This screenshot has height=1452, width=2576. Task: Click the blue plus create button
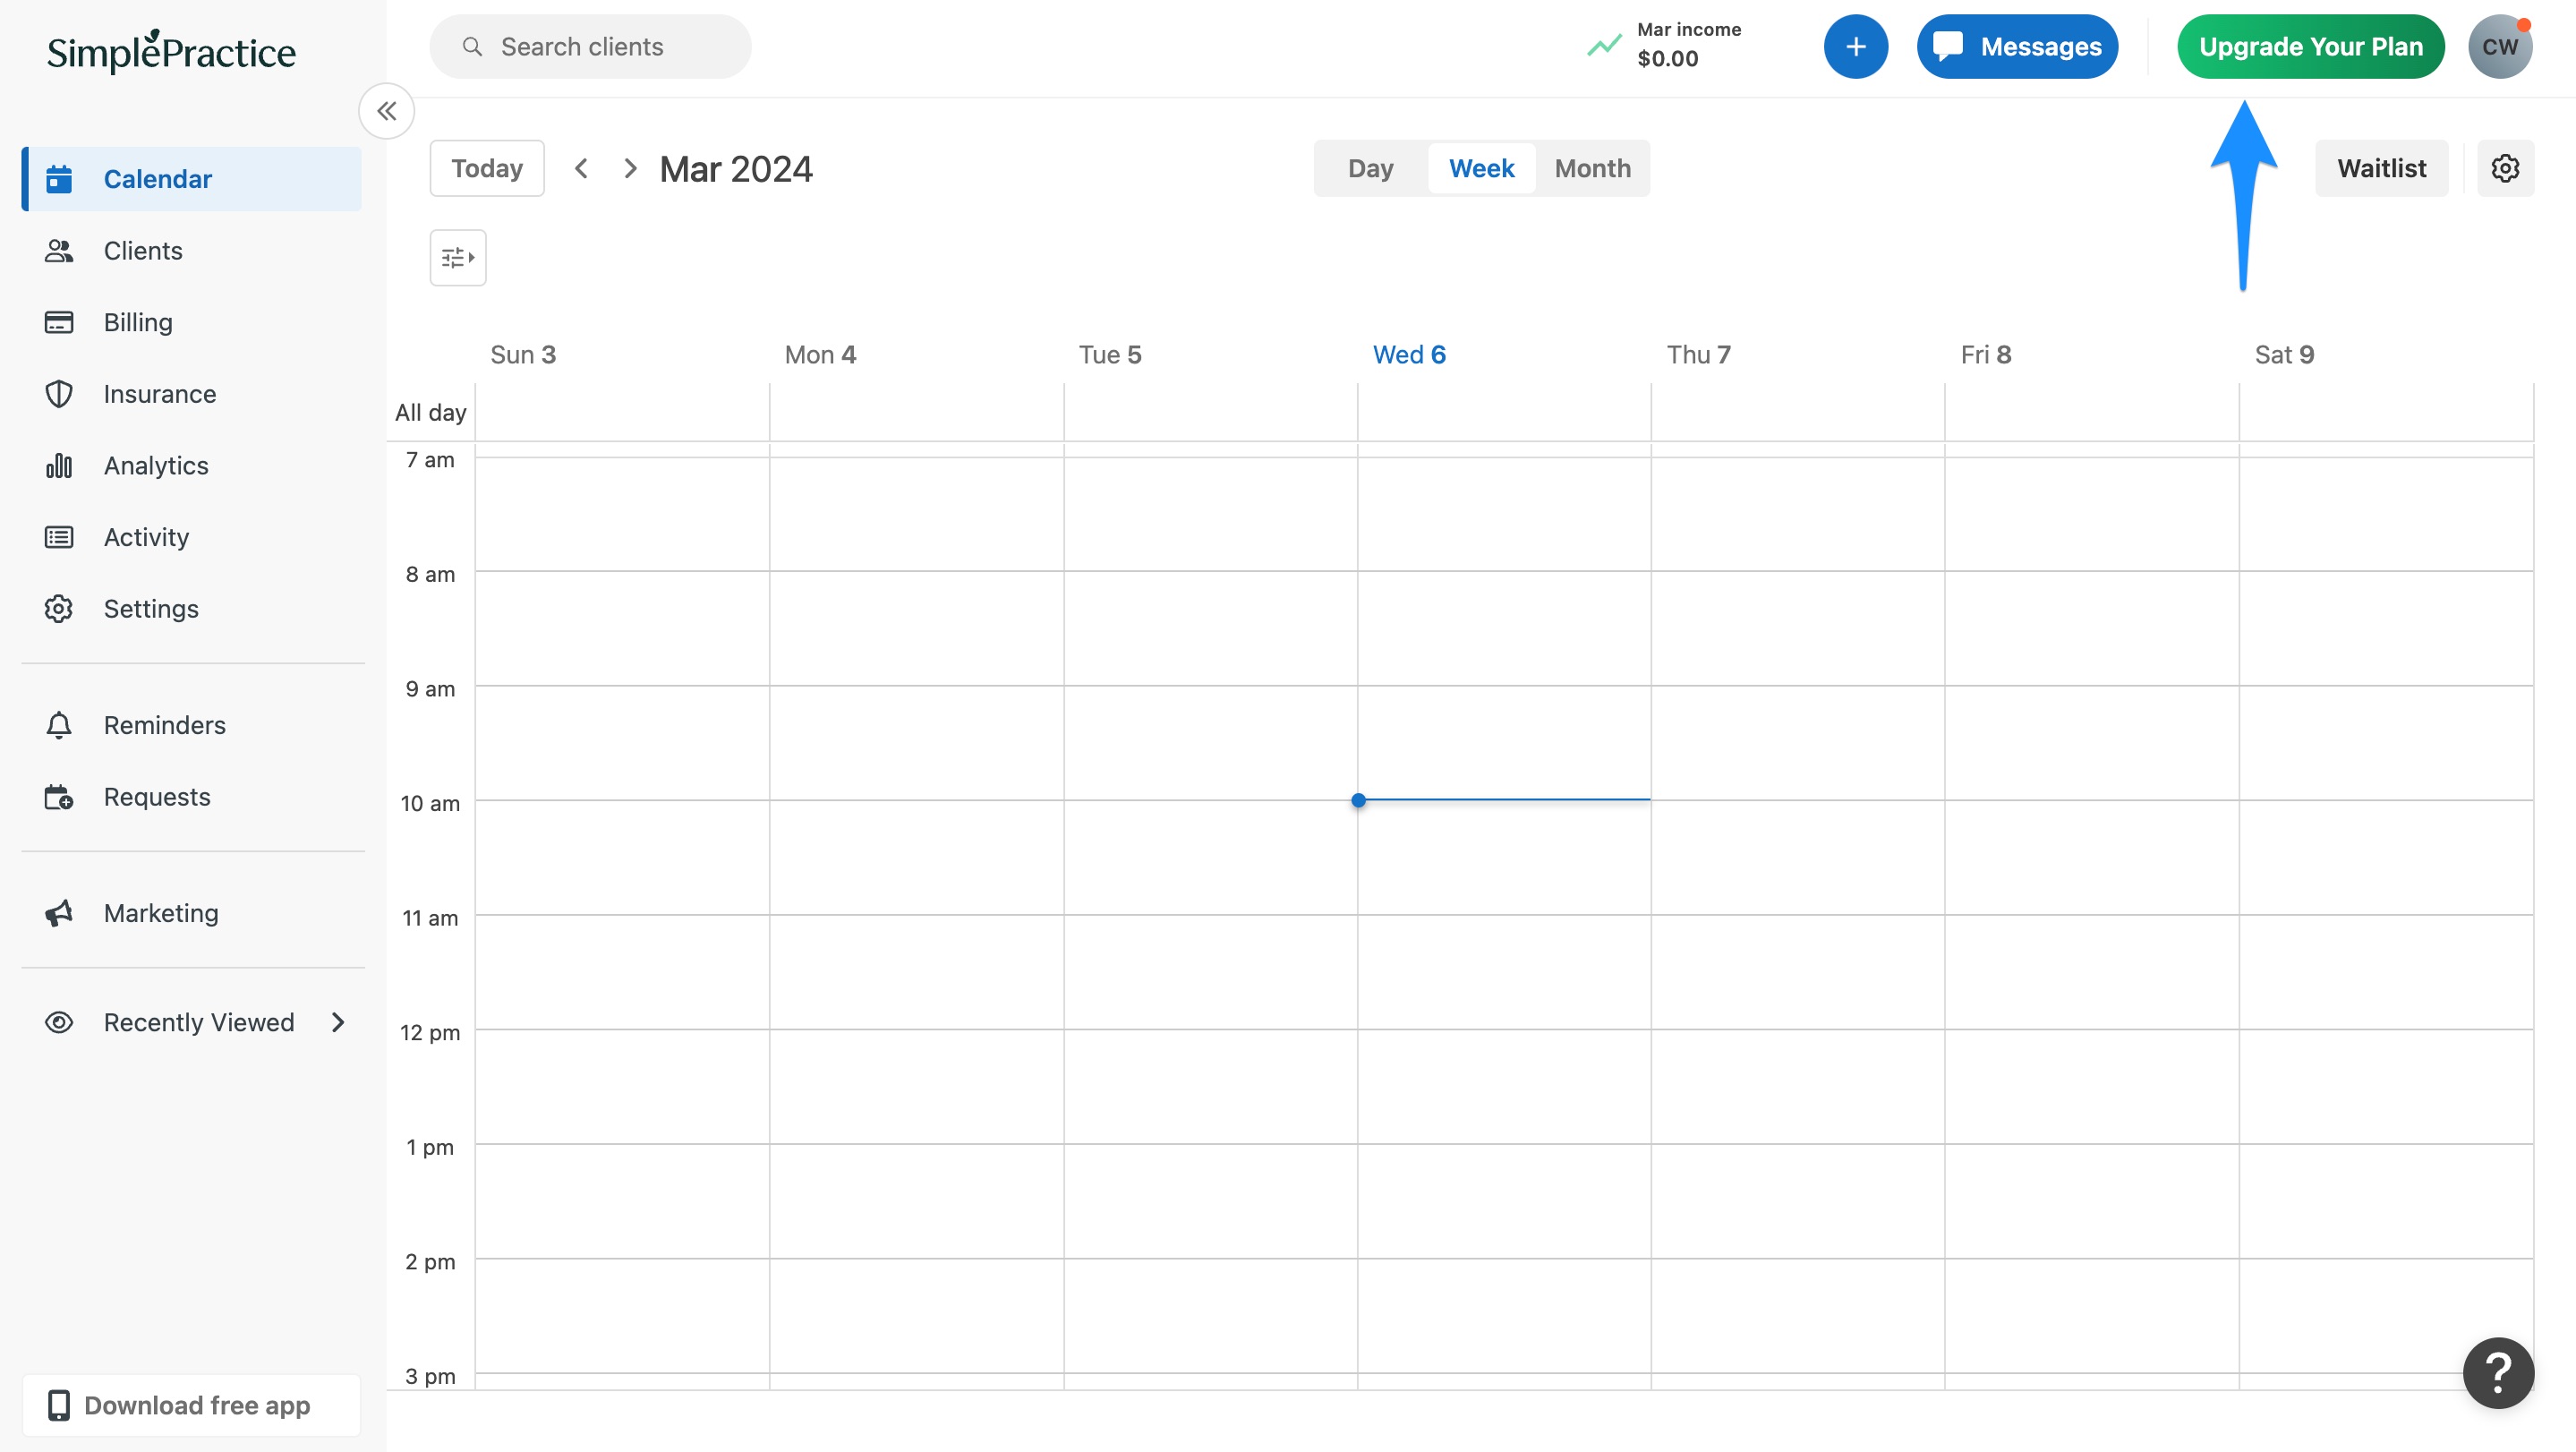pos(1855,47)
